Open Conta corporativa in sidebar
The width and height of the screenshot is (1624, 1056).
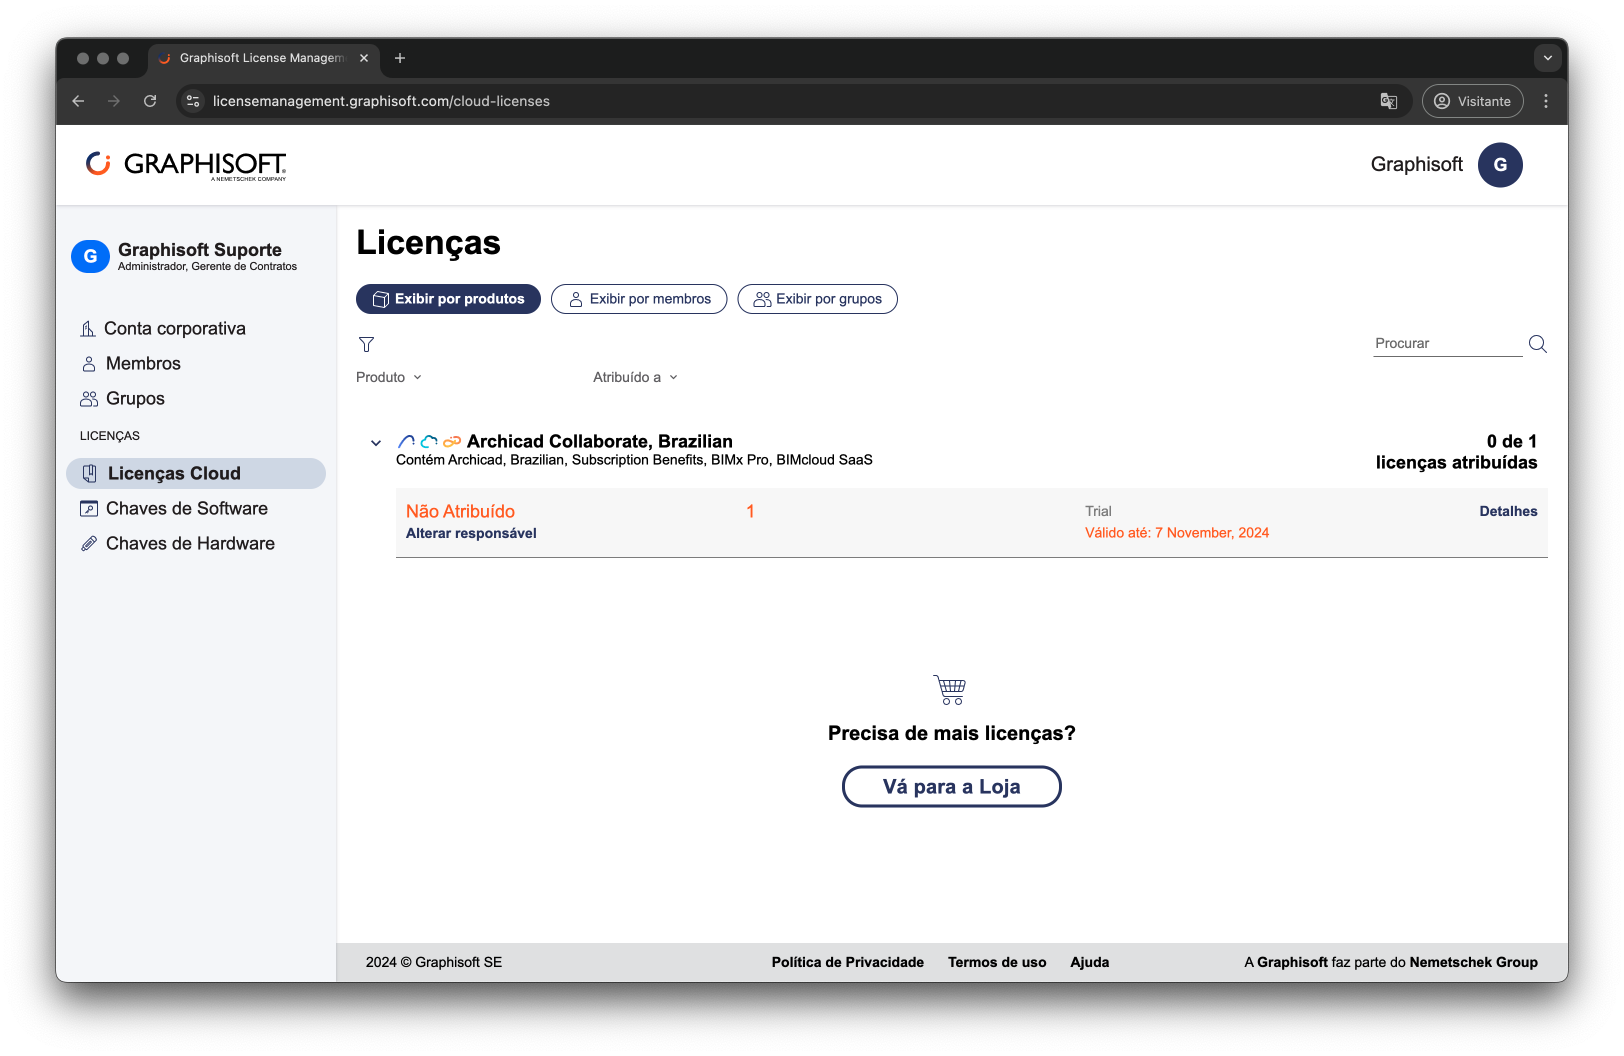coord(163,328)
